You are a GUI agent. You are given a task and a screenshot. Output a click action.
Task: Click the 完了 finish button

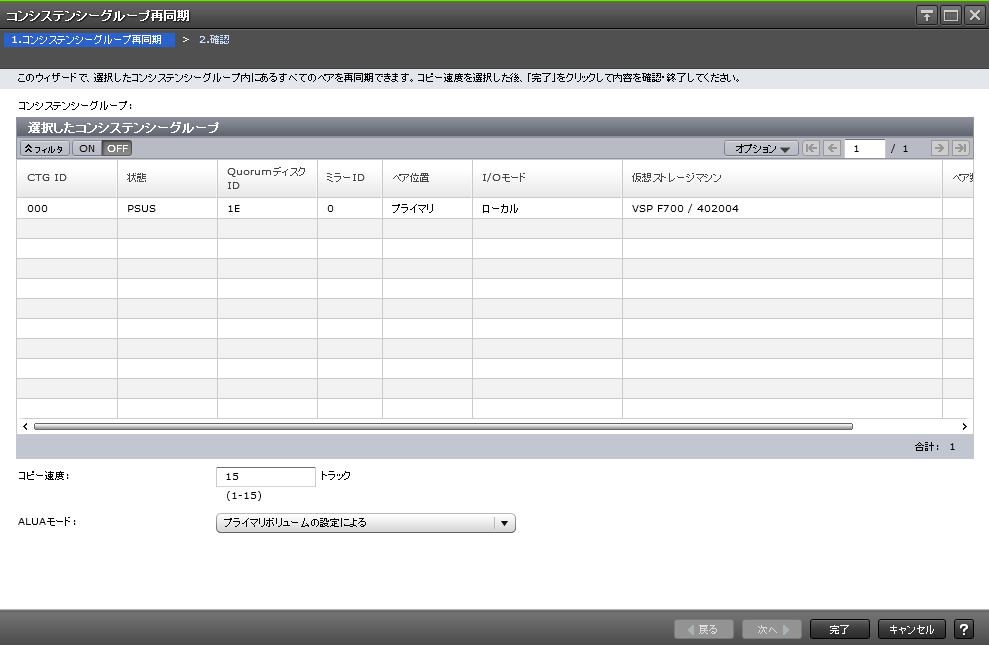839,629
